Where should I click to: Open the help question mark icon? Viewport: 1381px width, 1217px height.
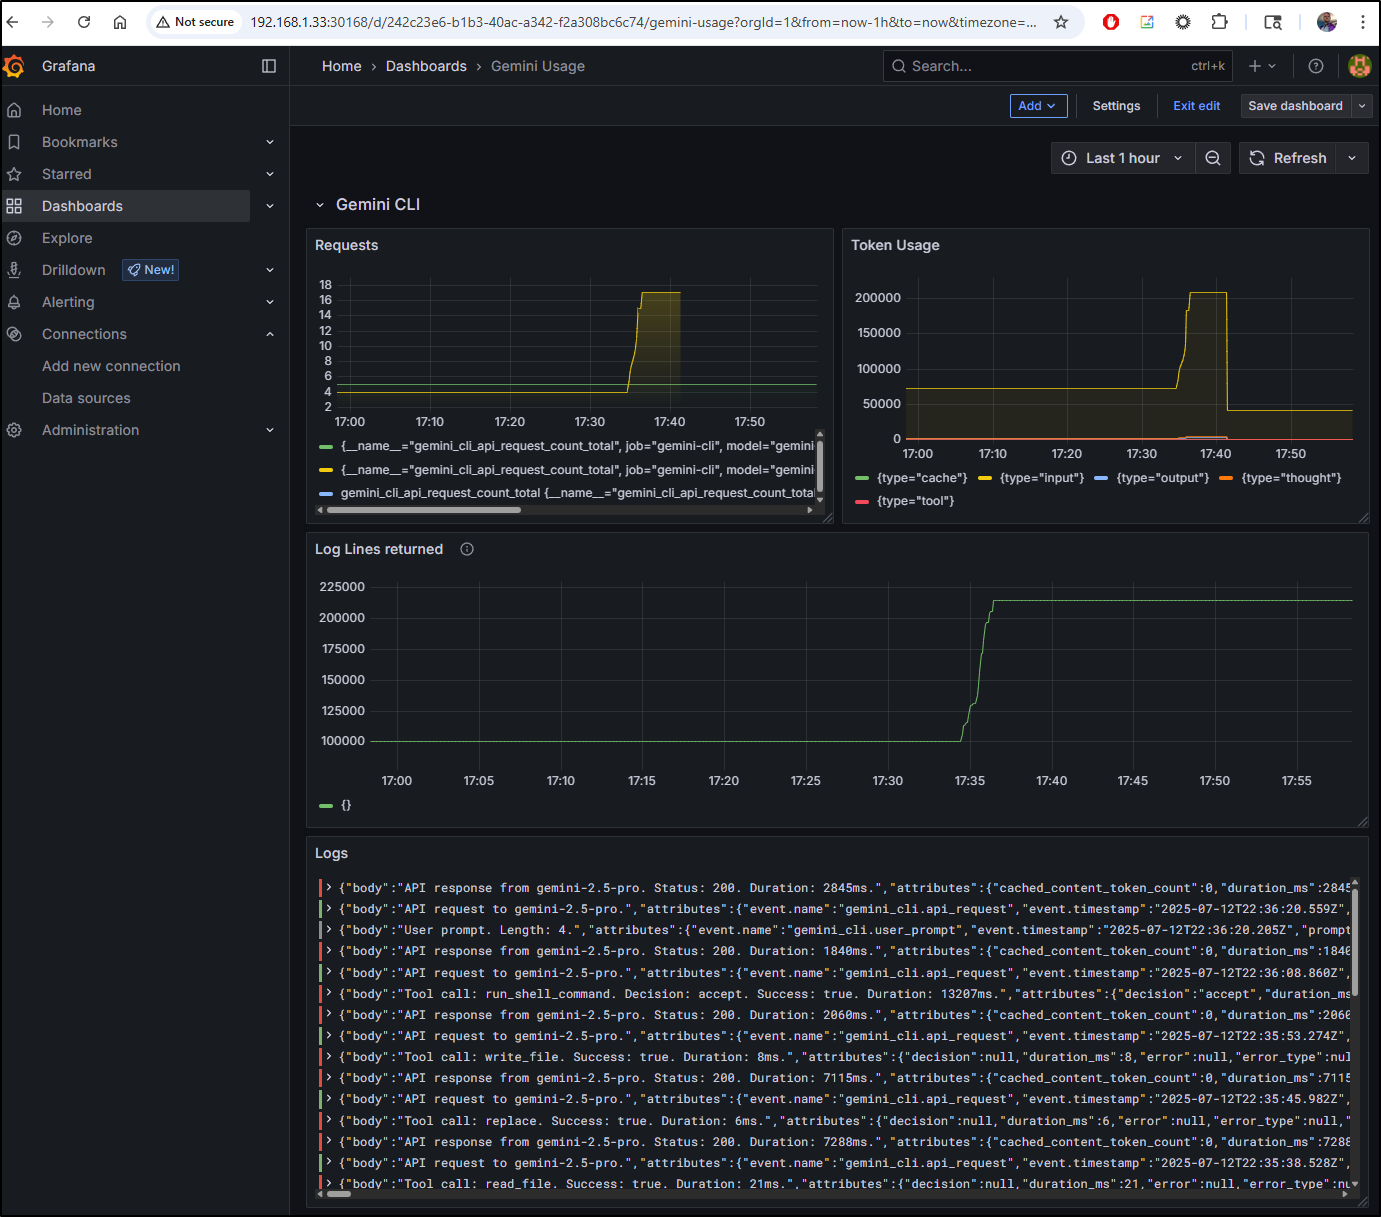[1316, 66]
